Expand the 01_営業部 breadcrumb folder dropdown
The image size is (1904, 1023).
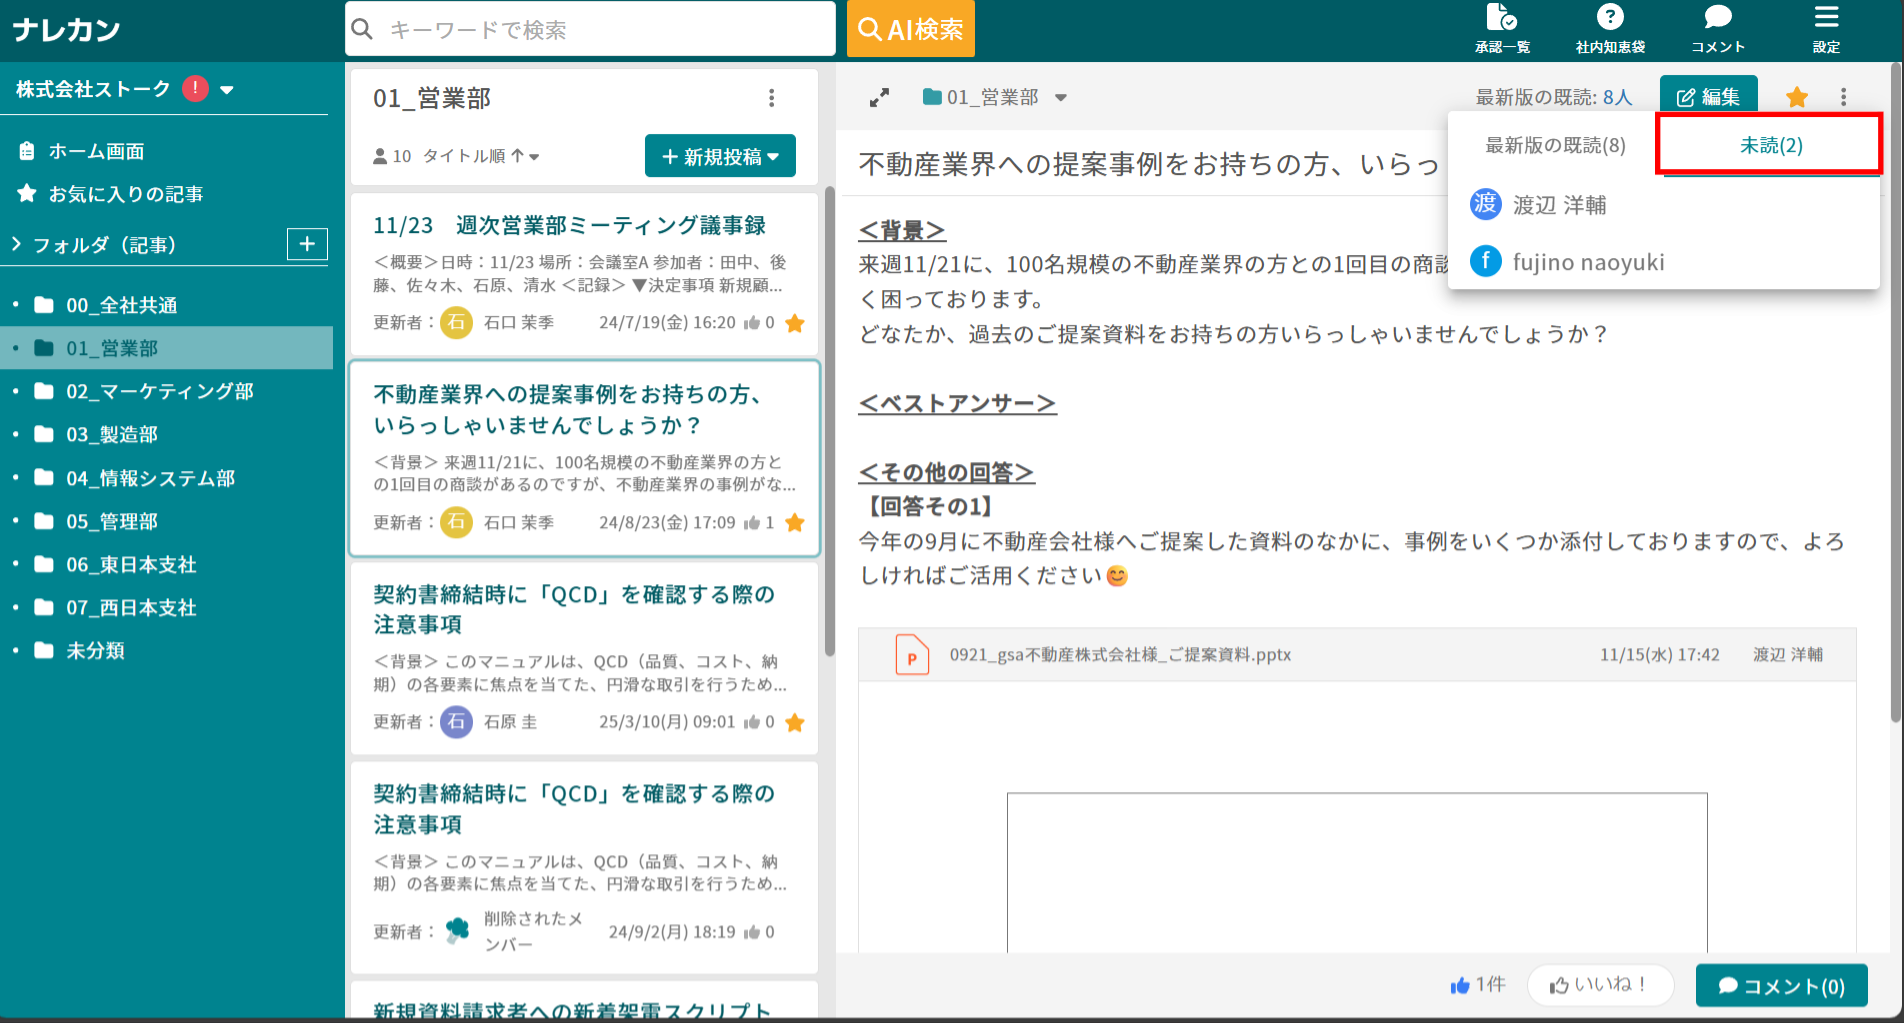(1060, 97)
